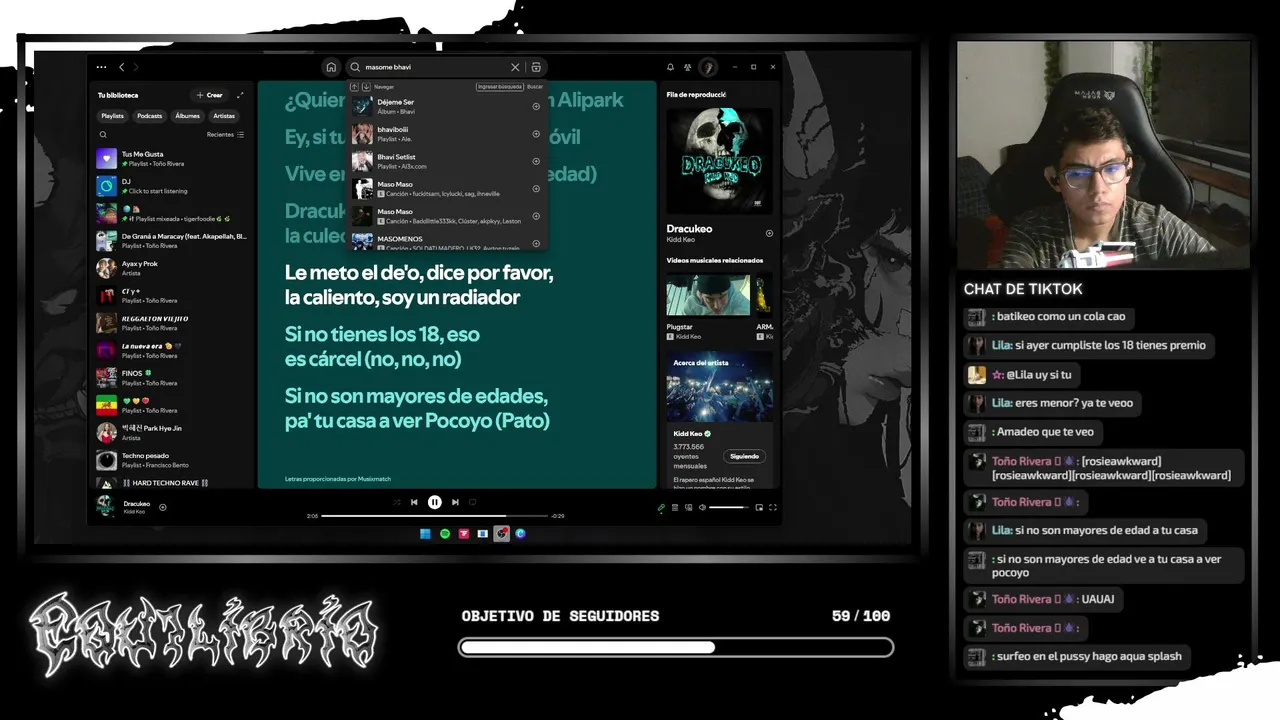Toggle the queue view icon
This screenshot has width=1280, height=720.
[675, 507]
